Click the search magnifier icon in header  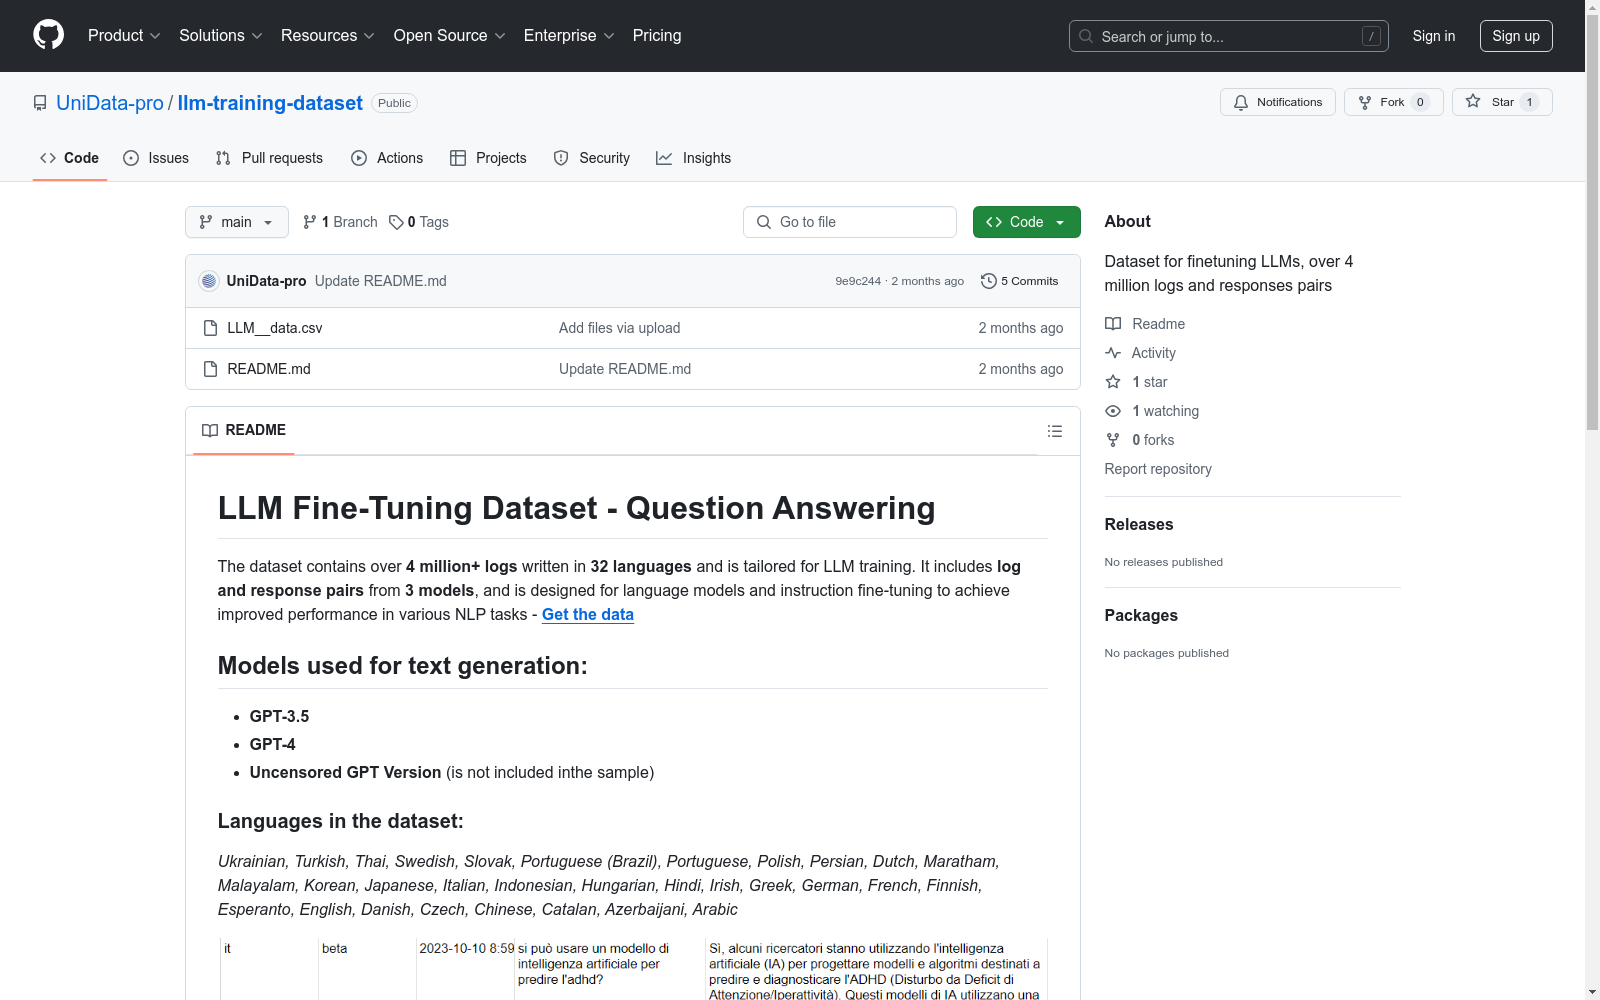pyautogui.click(x=1086, y=36)
